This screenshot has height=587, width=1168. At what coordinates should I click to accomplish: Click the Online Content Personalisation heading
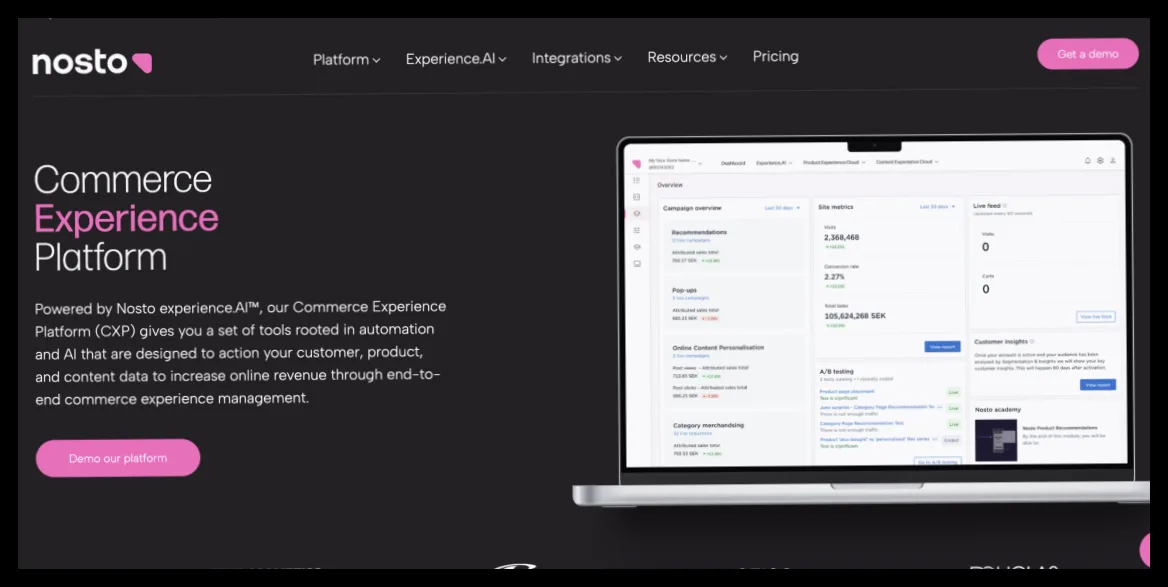[718, 348]
